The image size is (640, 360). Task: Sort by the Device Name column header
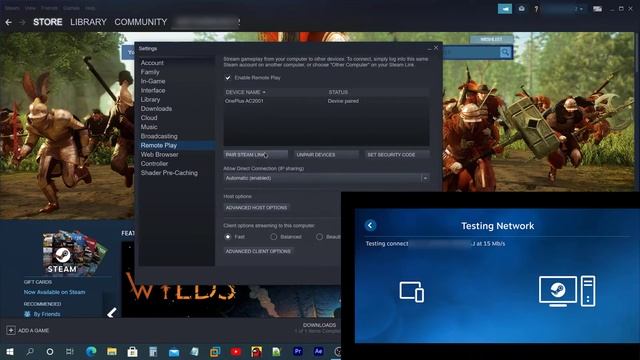(x=245, y=92)
